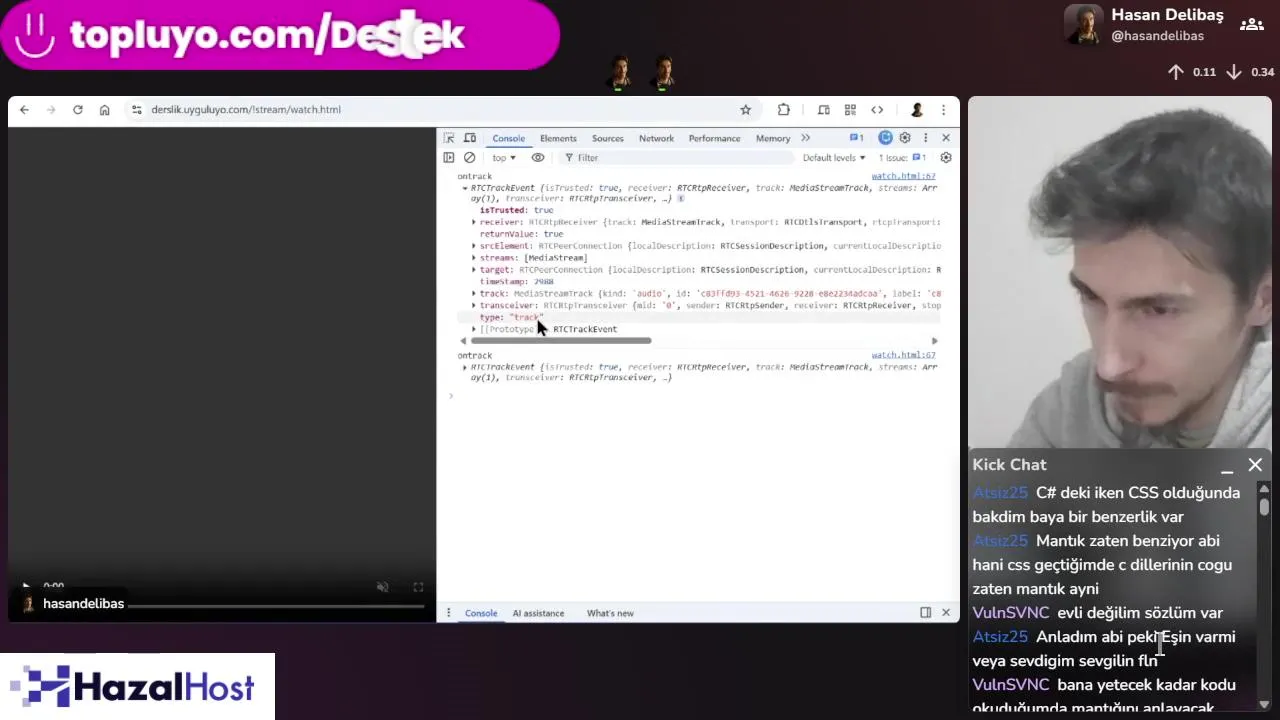Image resolution: width=1280 pixels, height=720 pixels.
Task: Expand the track: MediaStreamTrack property
Action: pyautogui.click(x=474, y=294)
